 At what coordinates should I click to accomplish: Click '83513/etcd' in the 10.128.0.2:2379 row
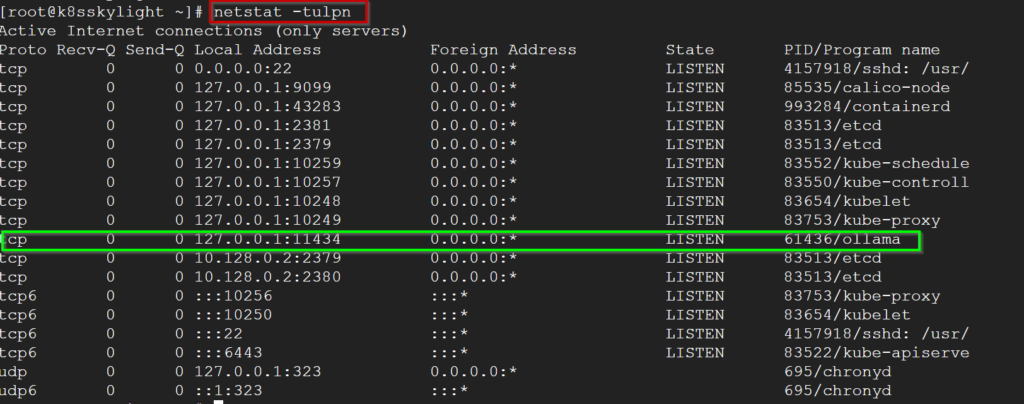click(x=833, y=258)
